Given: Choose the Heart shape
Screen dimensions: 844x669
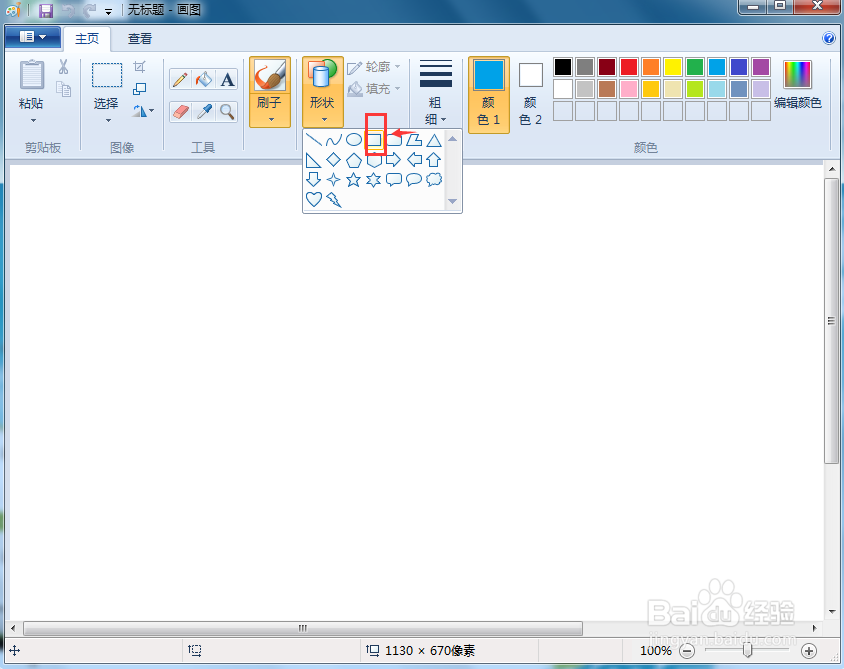Looking at the screenshot, I should coord(313,199).
